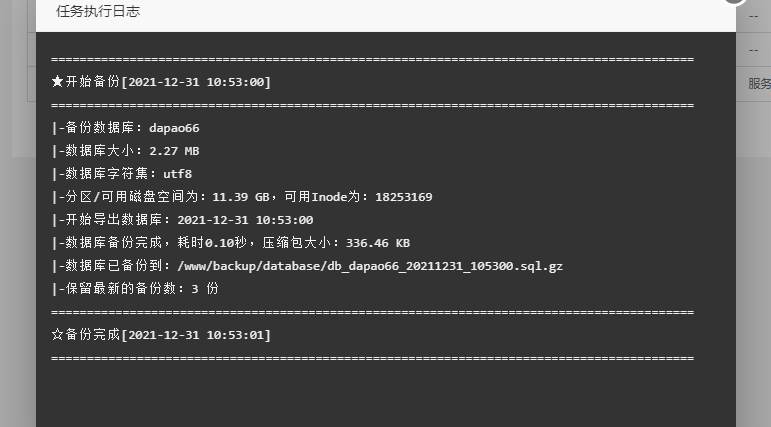Click the 备份完成 finish timestamp line

(x=161, y=335)
